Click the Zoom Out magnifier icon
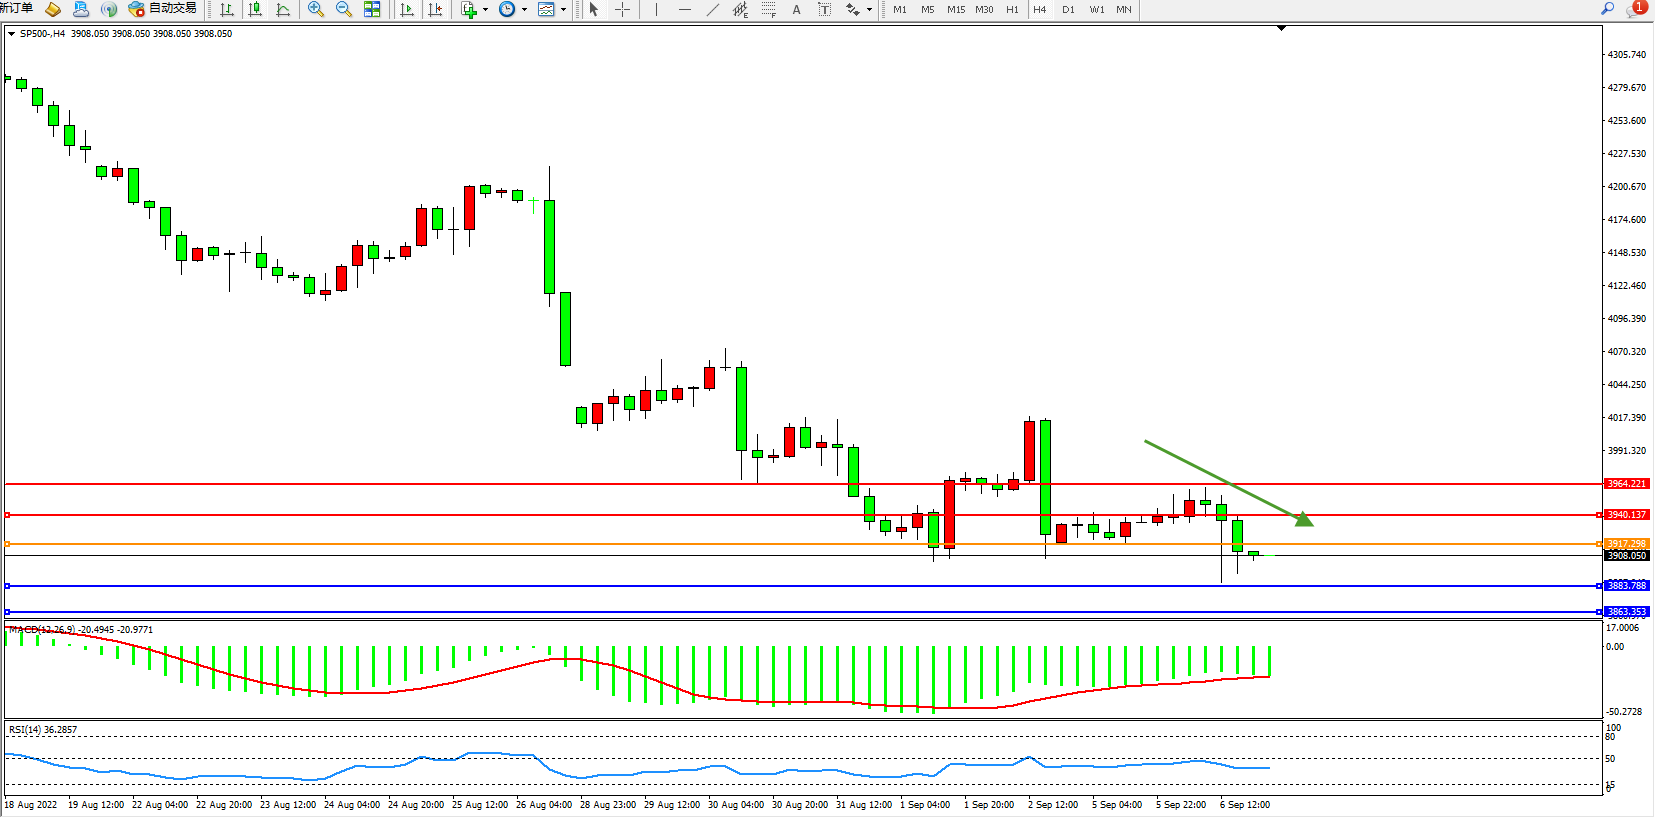1655x818 pixels. click(x=344, y=9)
